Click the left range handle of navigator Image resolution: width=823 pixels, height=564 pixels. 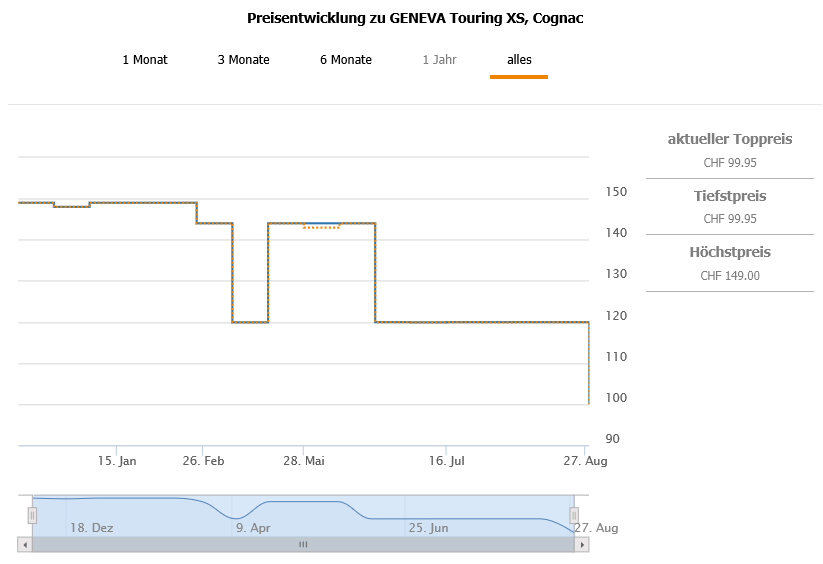click(x=32, y=515)
